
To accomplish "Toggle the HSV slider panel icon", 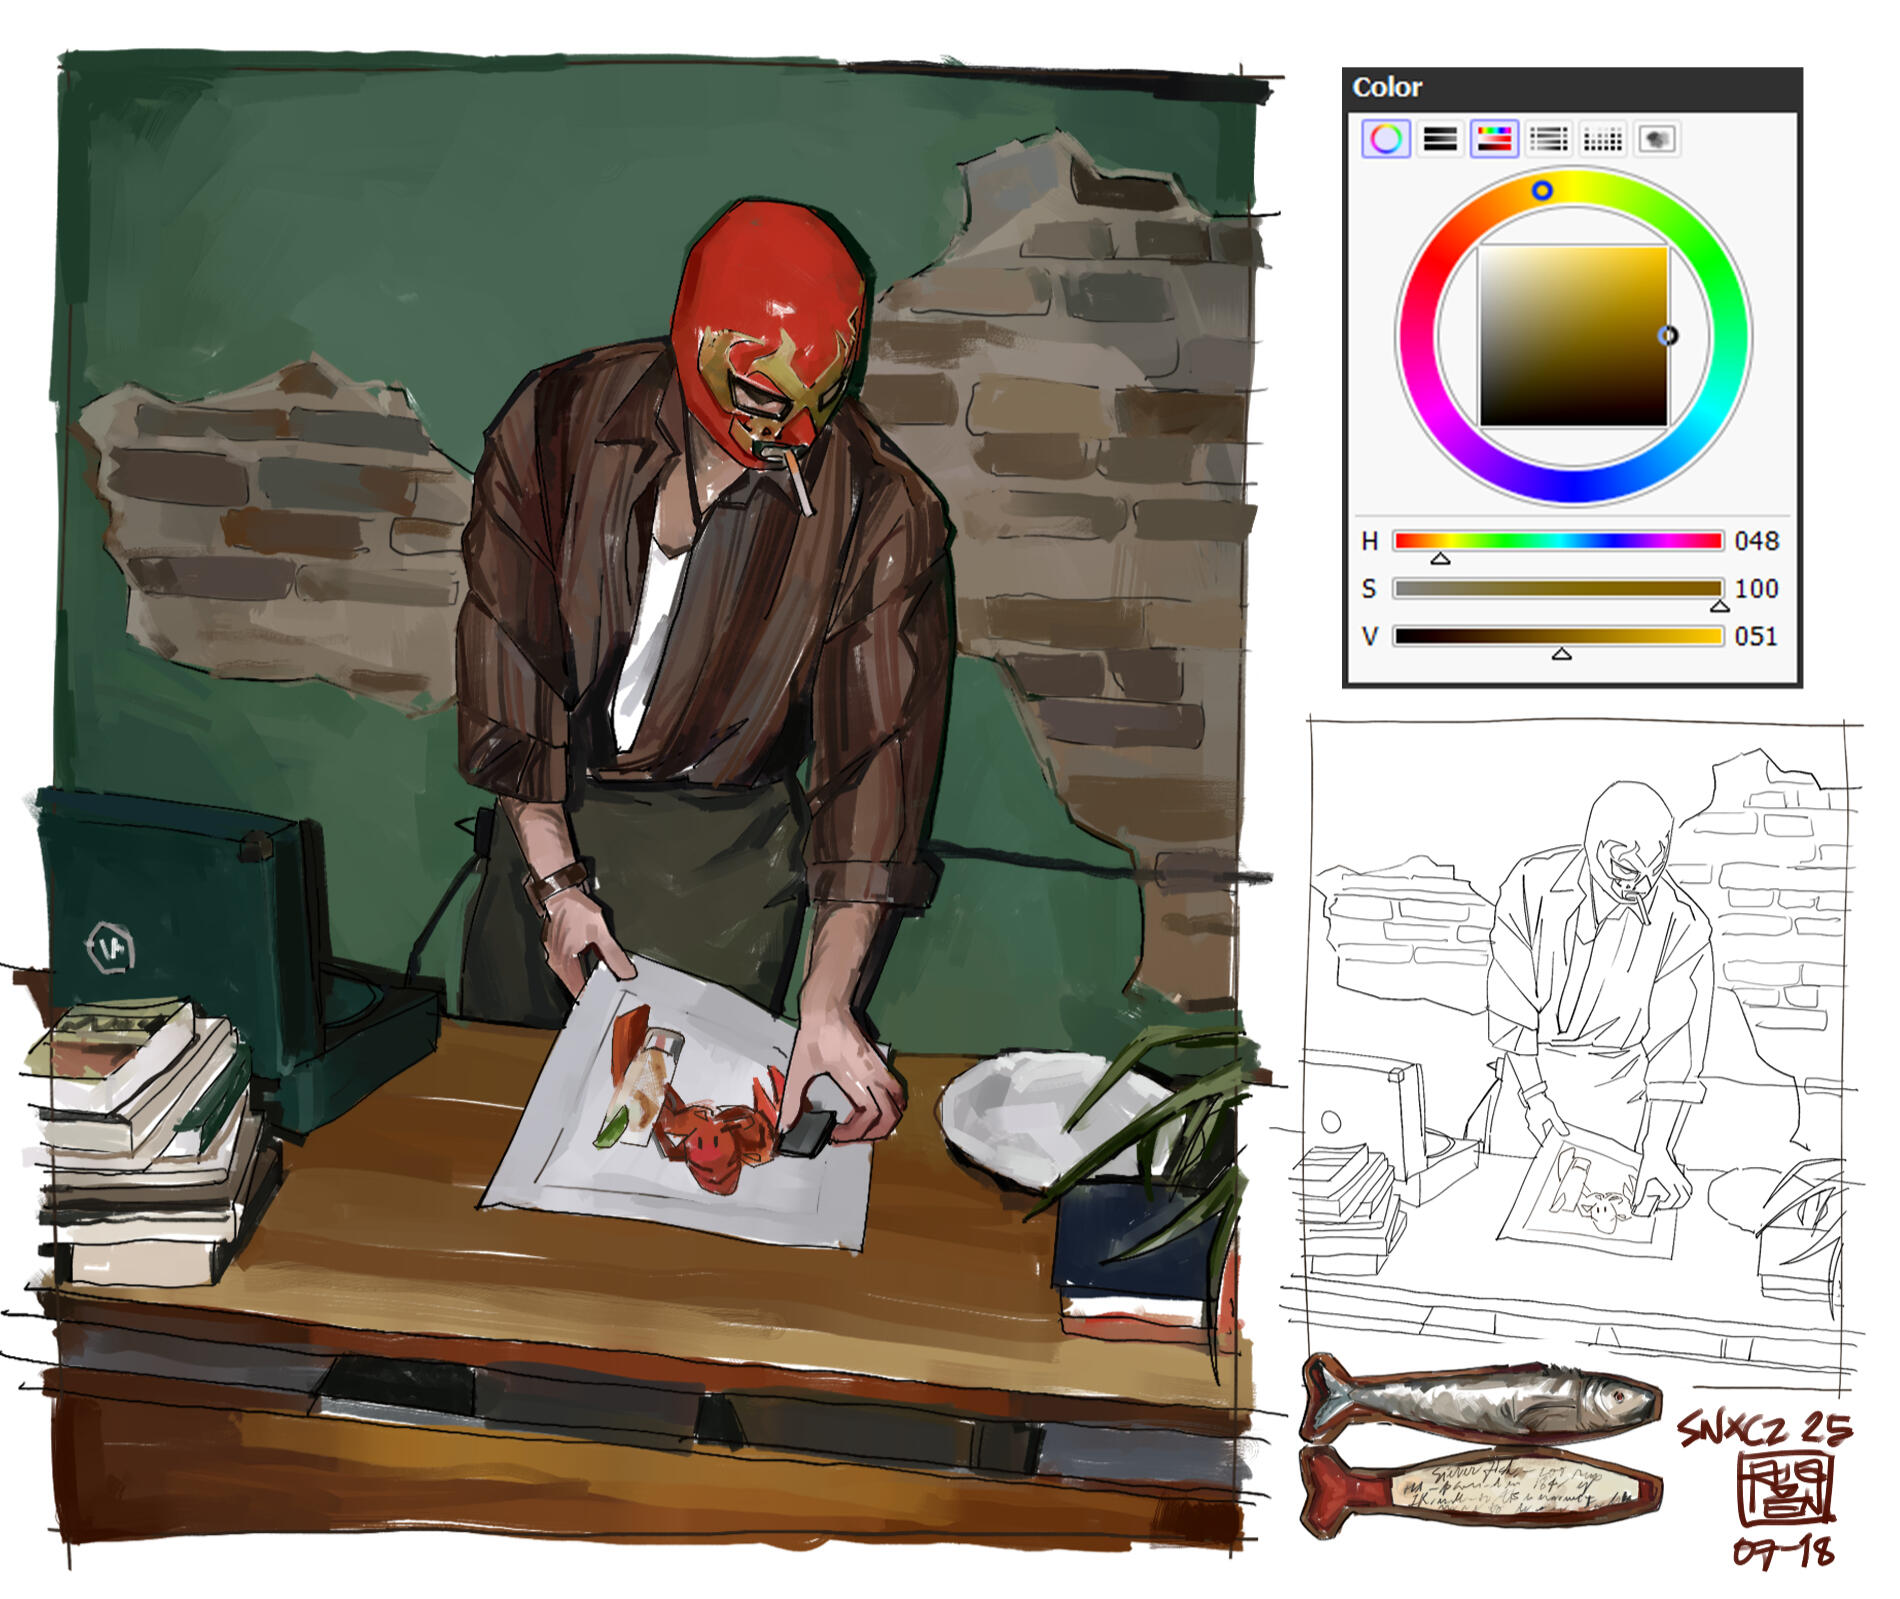I will [x=1494, y=139].
